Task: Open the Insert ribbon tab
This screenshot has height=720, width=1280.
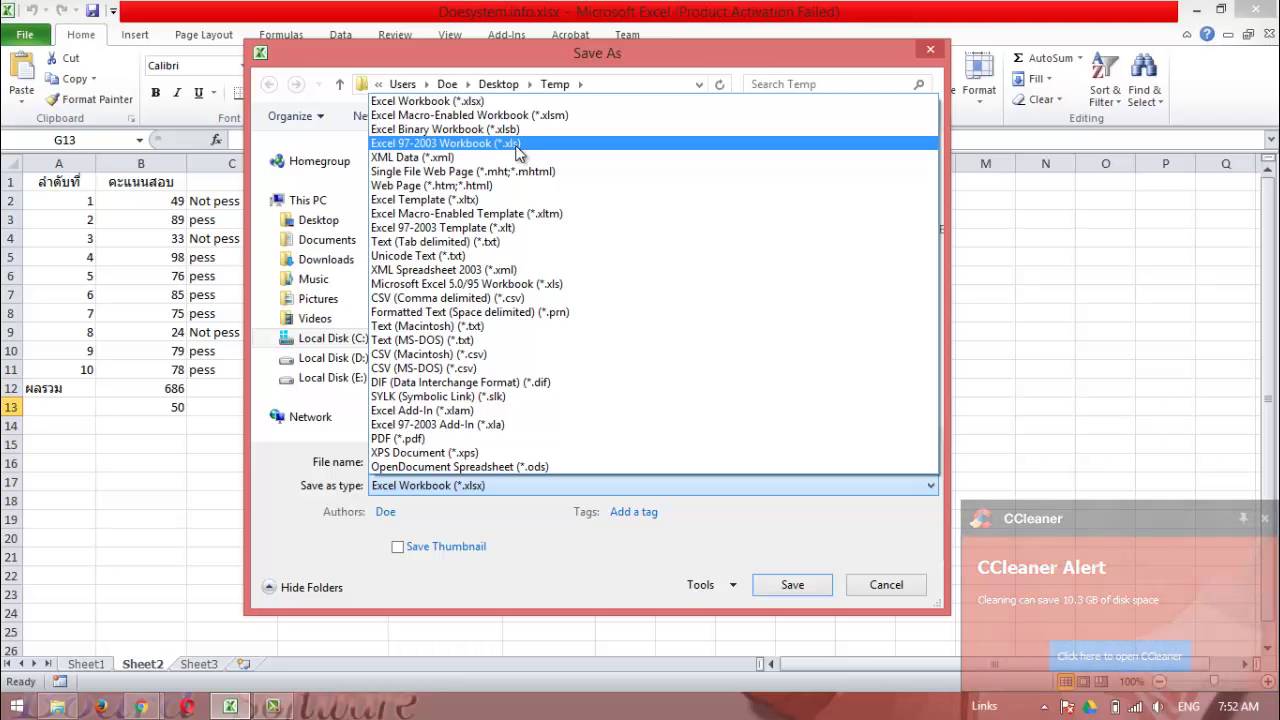Action: tap(135, 34)
